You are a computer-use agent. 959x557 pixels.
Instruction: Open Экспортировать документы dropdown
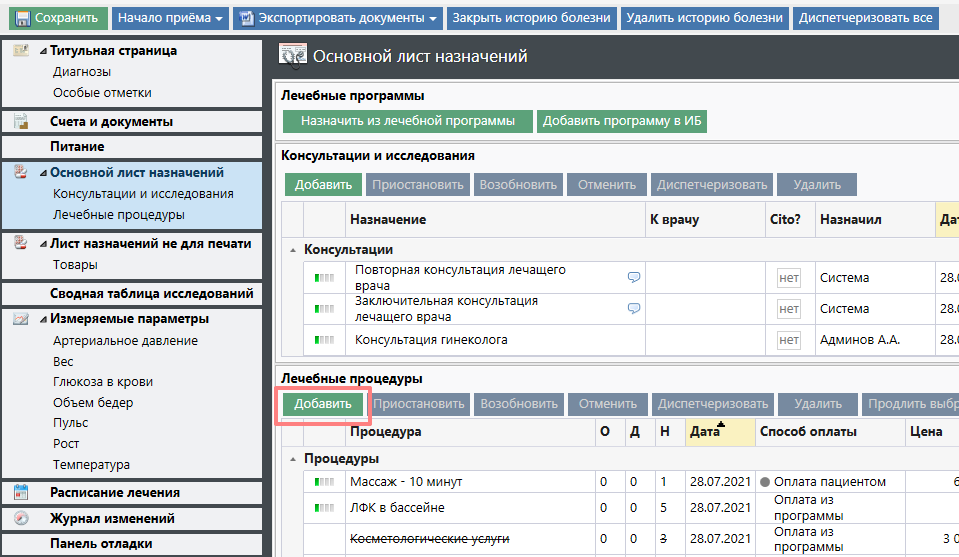[x=338, y=18]
